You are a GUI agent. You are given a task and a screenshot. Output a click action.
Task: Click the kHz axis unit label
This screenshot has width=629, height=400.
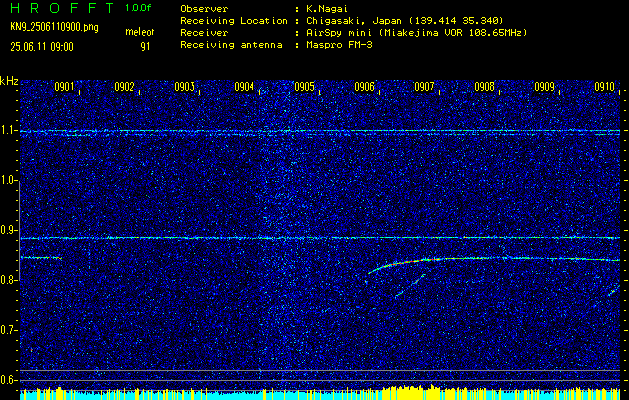click(9, 81)
